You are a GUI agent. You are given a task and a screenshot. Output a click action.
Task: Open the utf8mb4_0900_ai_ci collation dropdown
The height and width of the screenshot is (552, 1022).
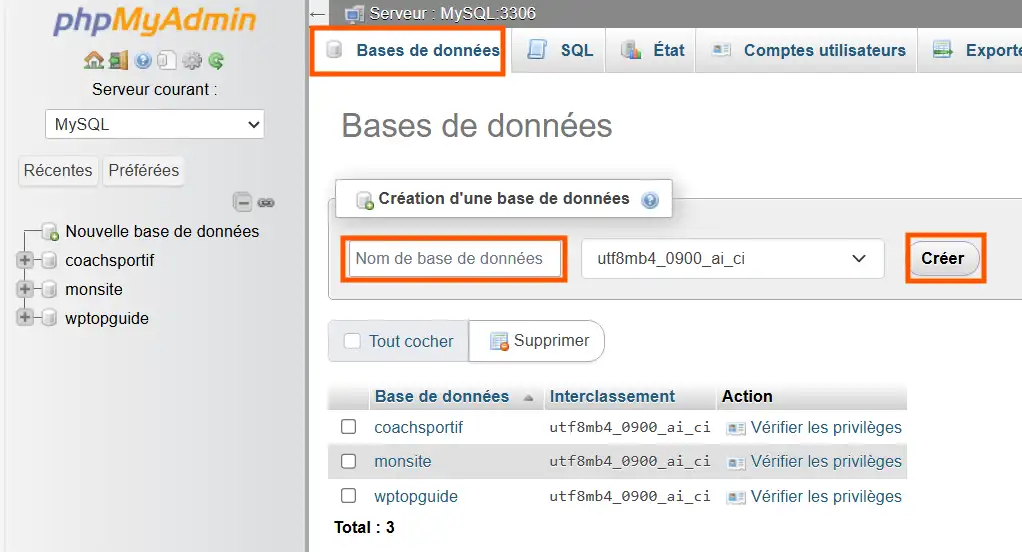click(733, 259)
